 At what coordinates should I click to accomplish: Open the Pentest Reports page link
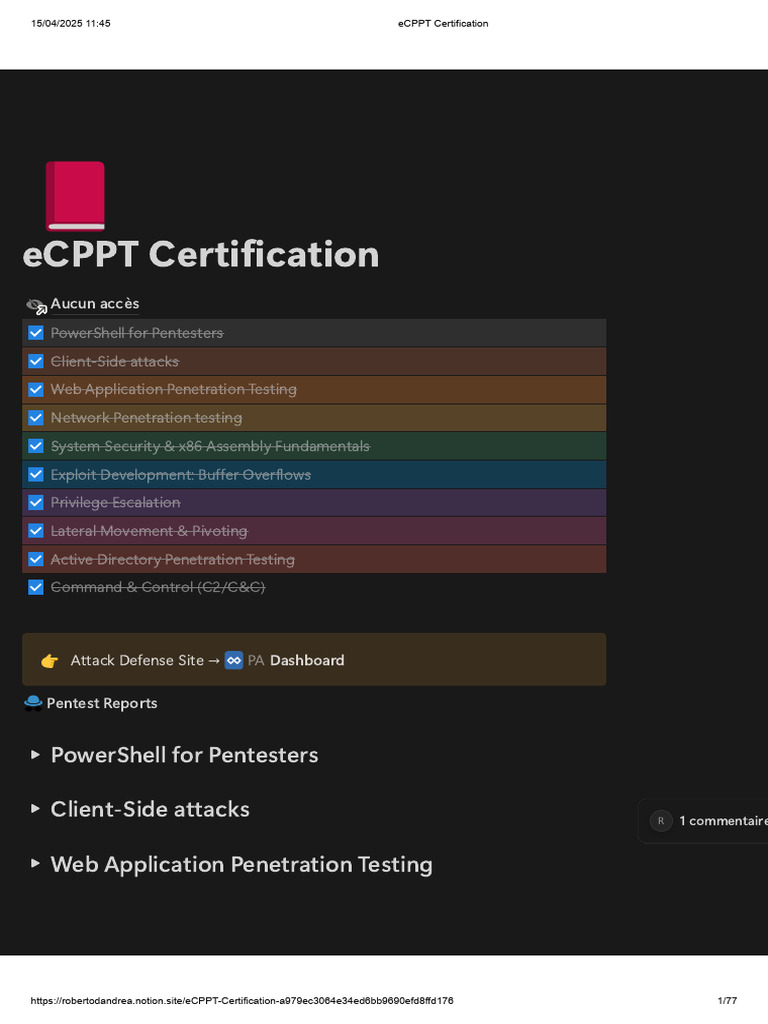click(102, 703)
